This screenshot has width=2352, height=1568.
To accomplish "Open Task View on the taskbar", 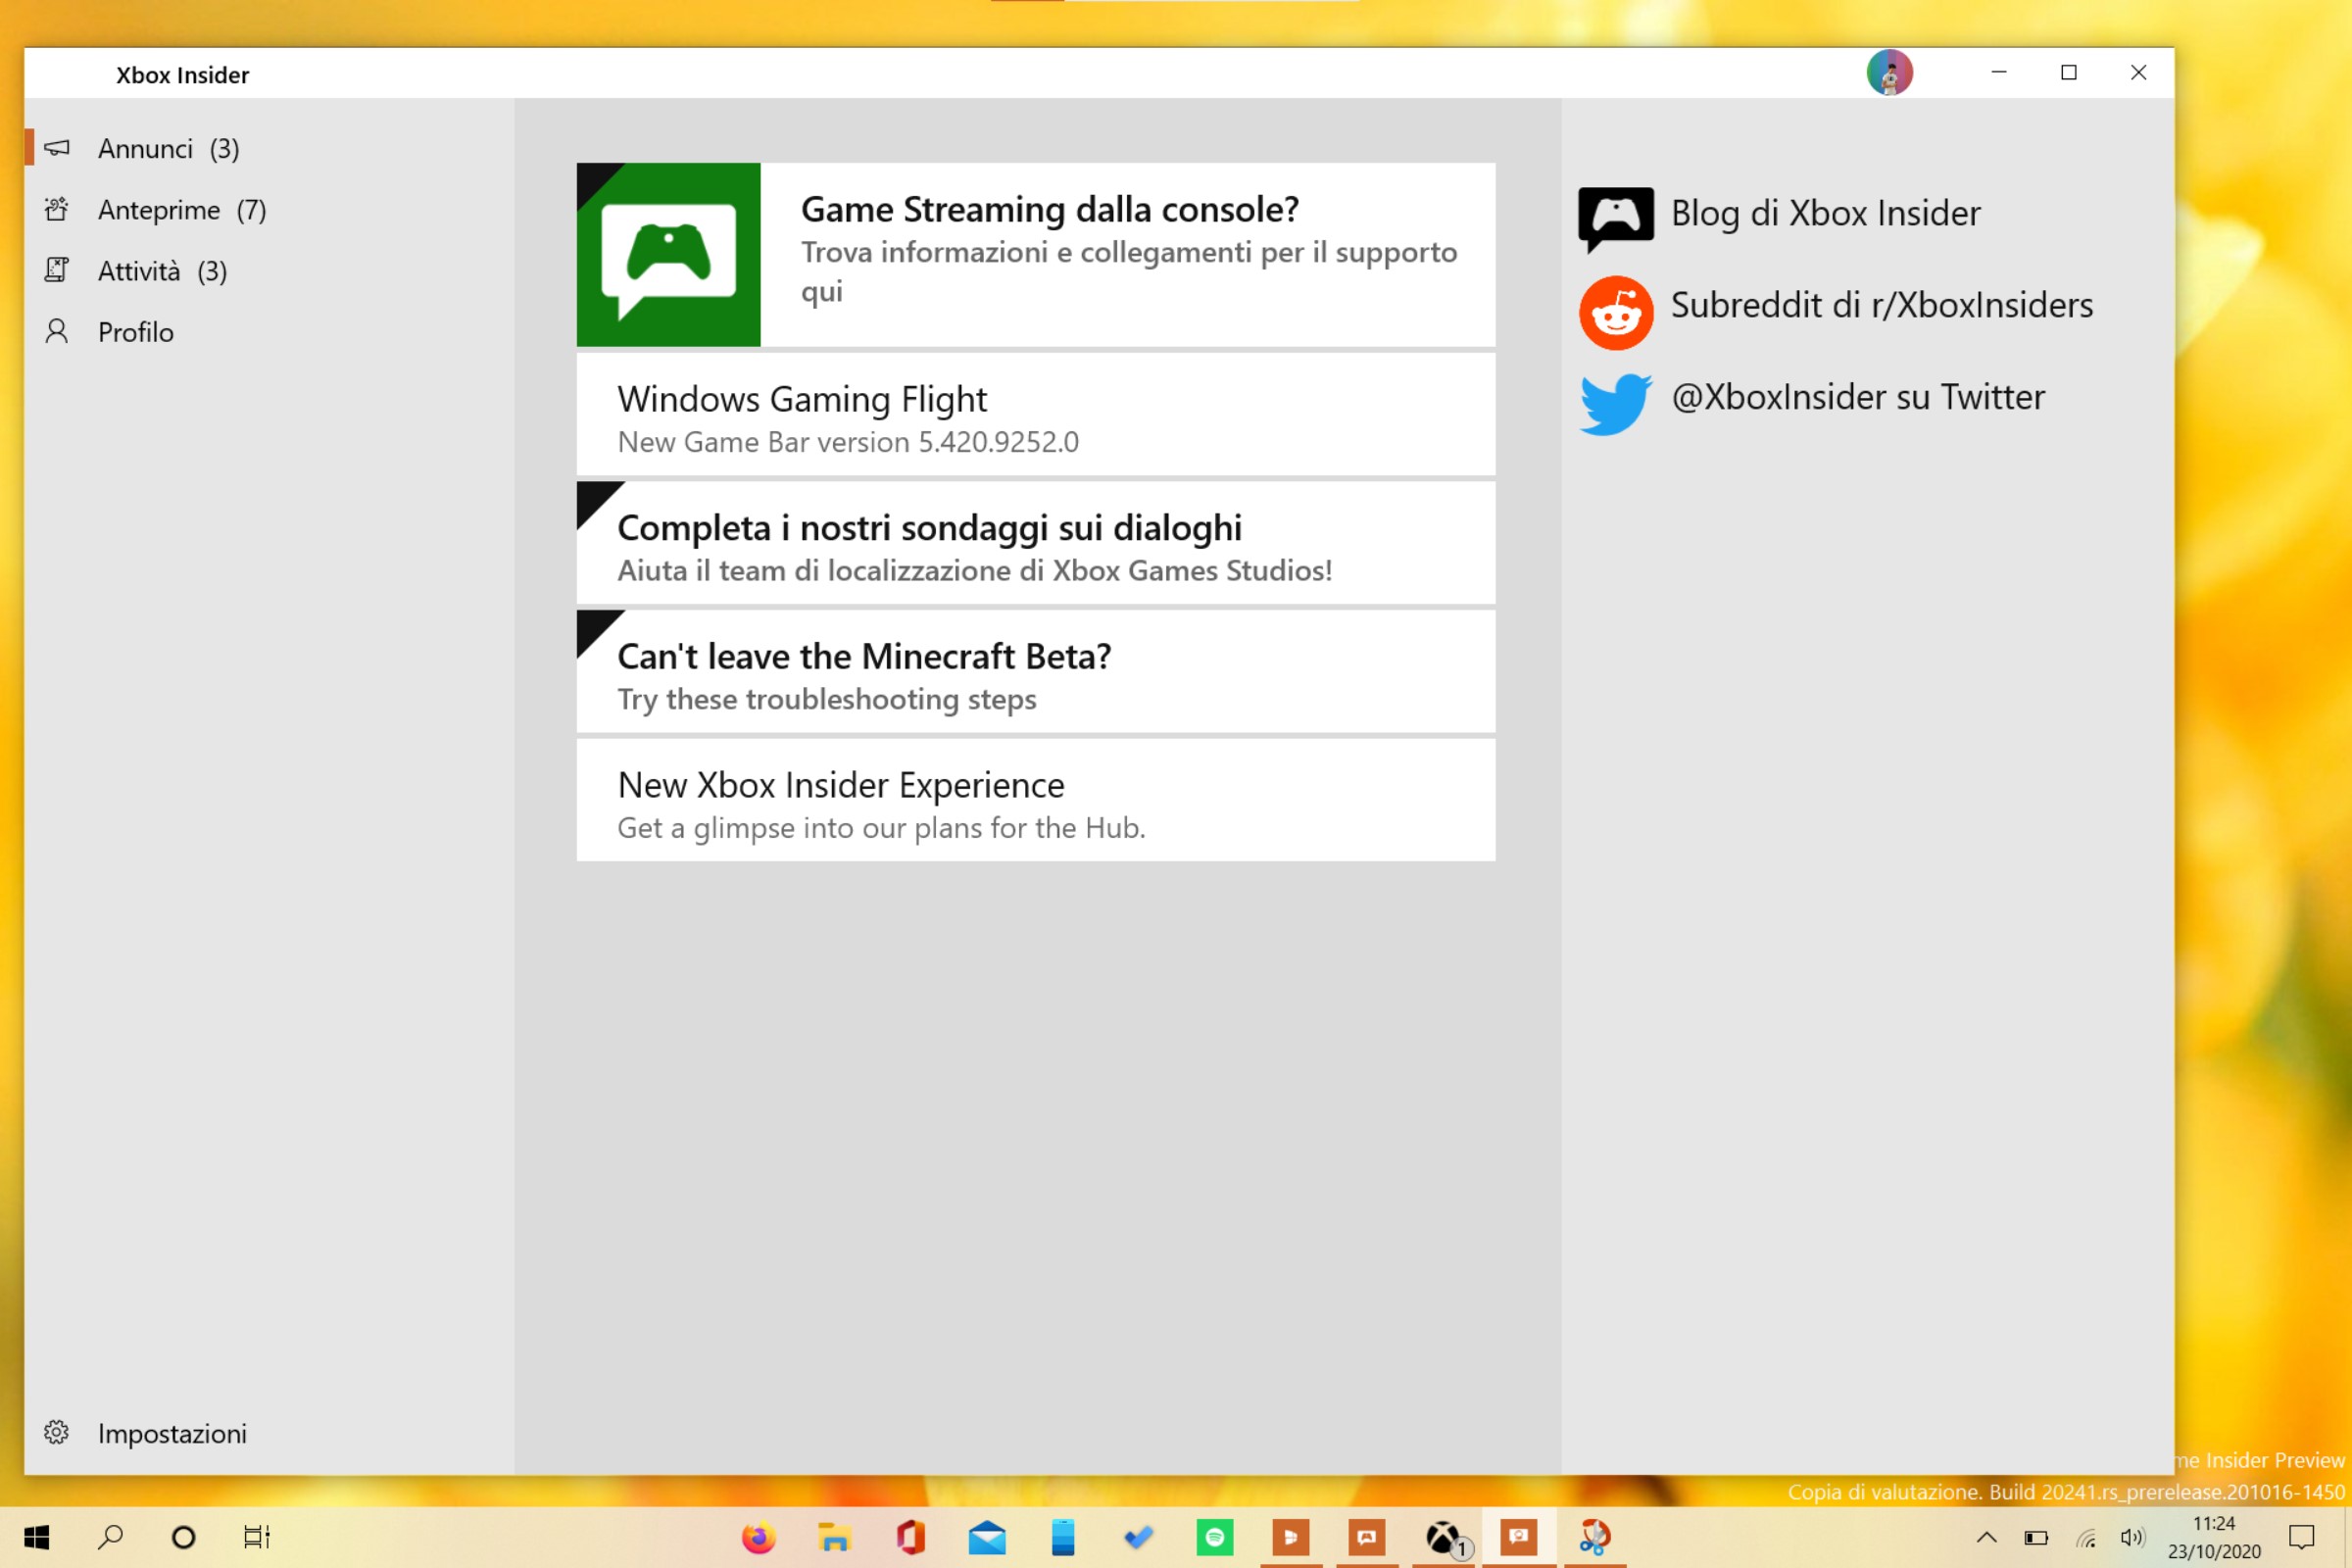I will (257, 1537).
